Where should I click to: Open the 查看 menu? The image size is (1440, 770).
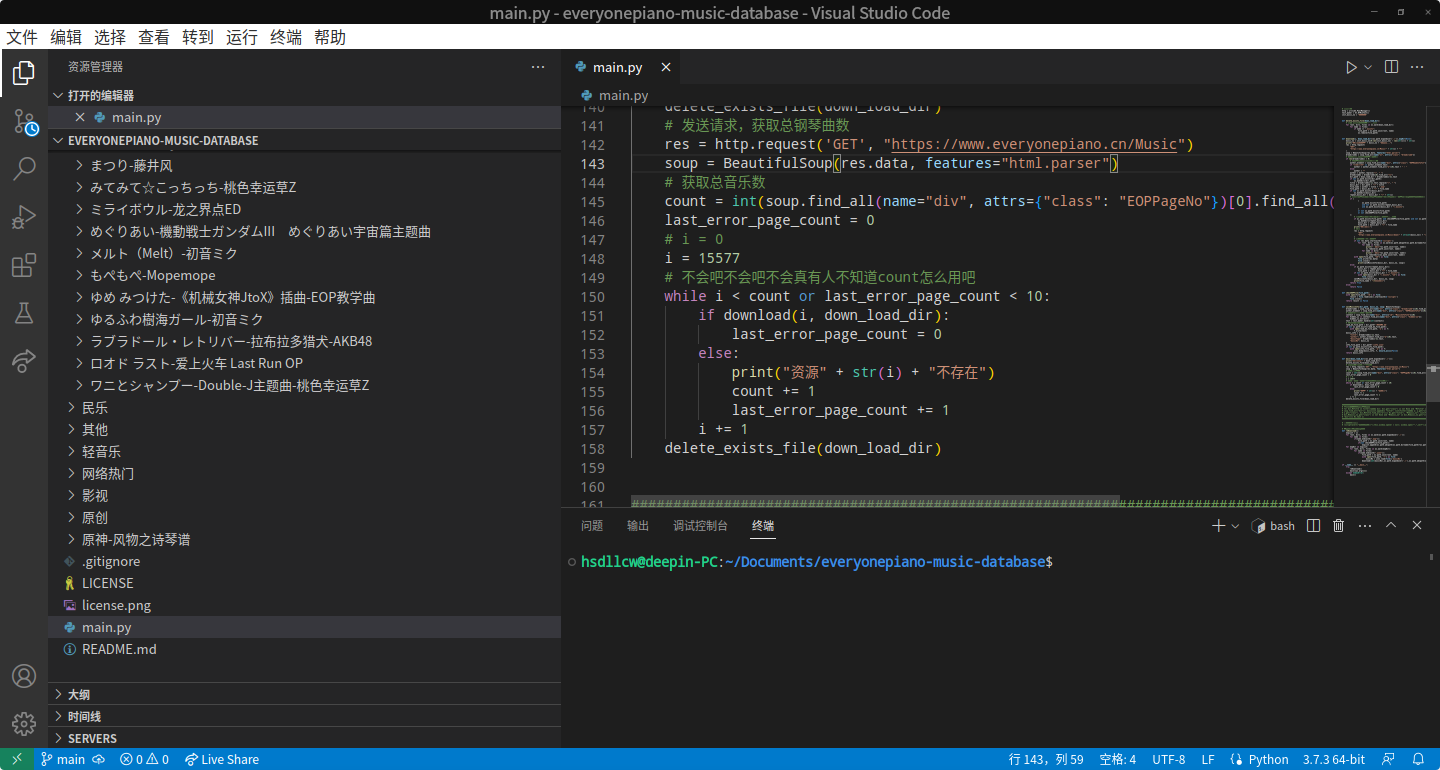[x=154, y=37]
